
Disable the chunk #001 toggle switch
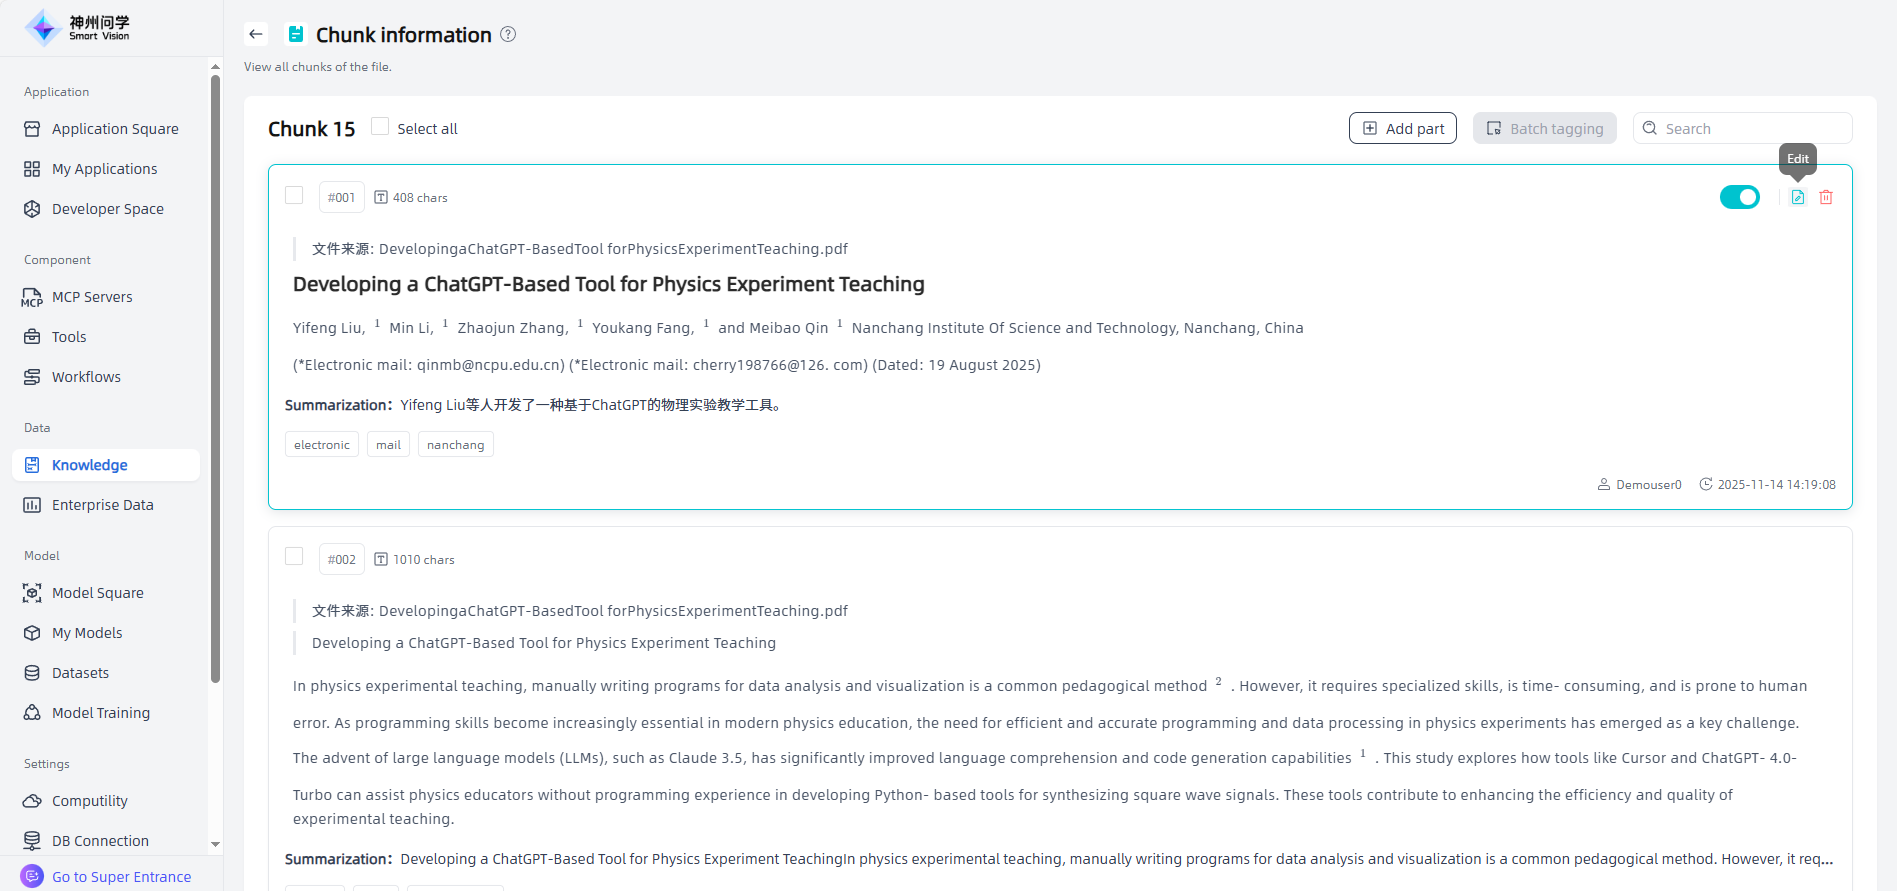tap(1739, 197)
